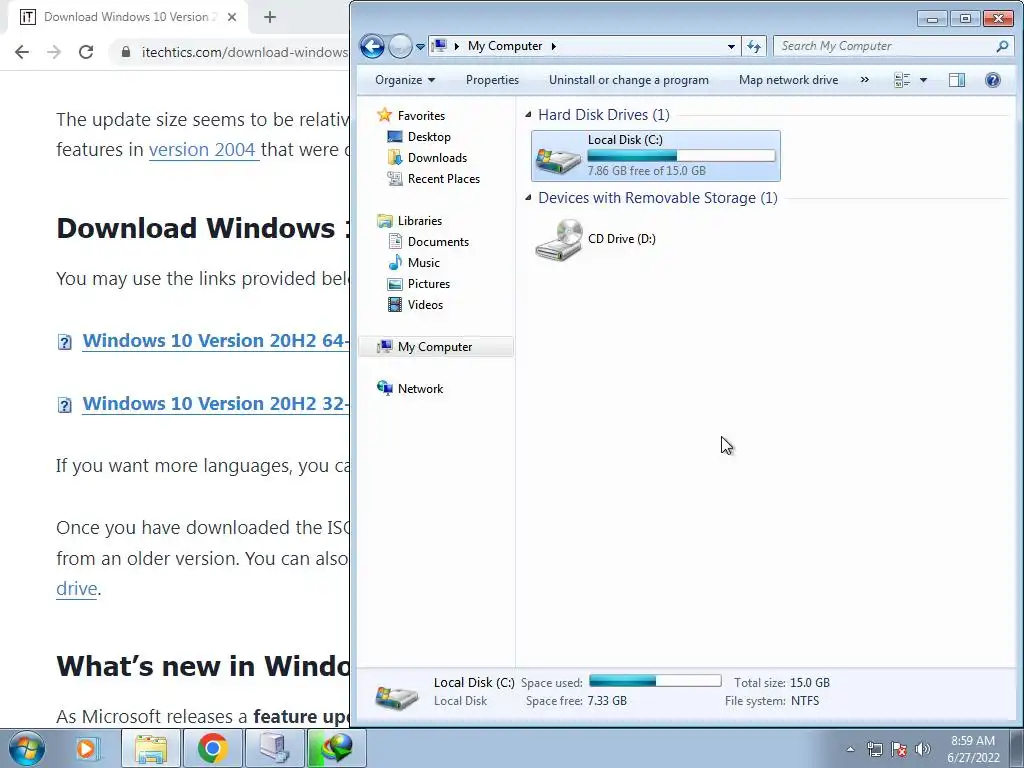Open the Organize menu
This screenshot has width=1024, height=768.
click(405, 80)
